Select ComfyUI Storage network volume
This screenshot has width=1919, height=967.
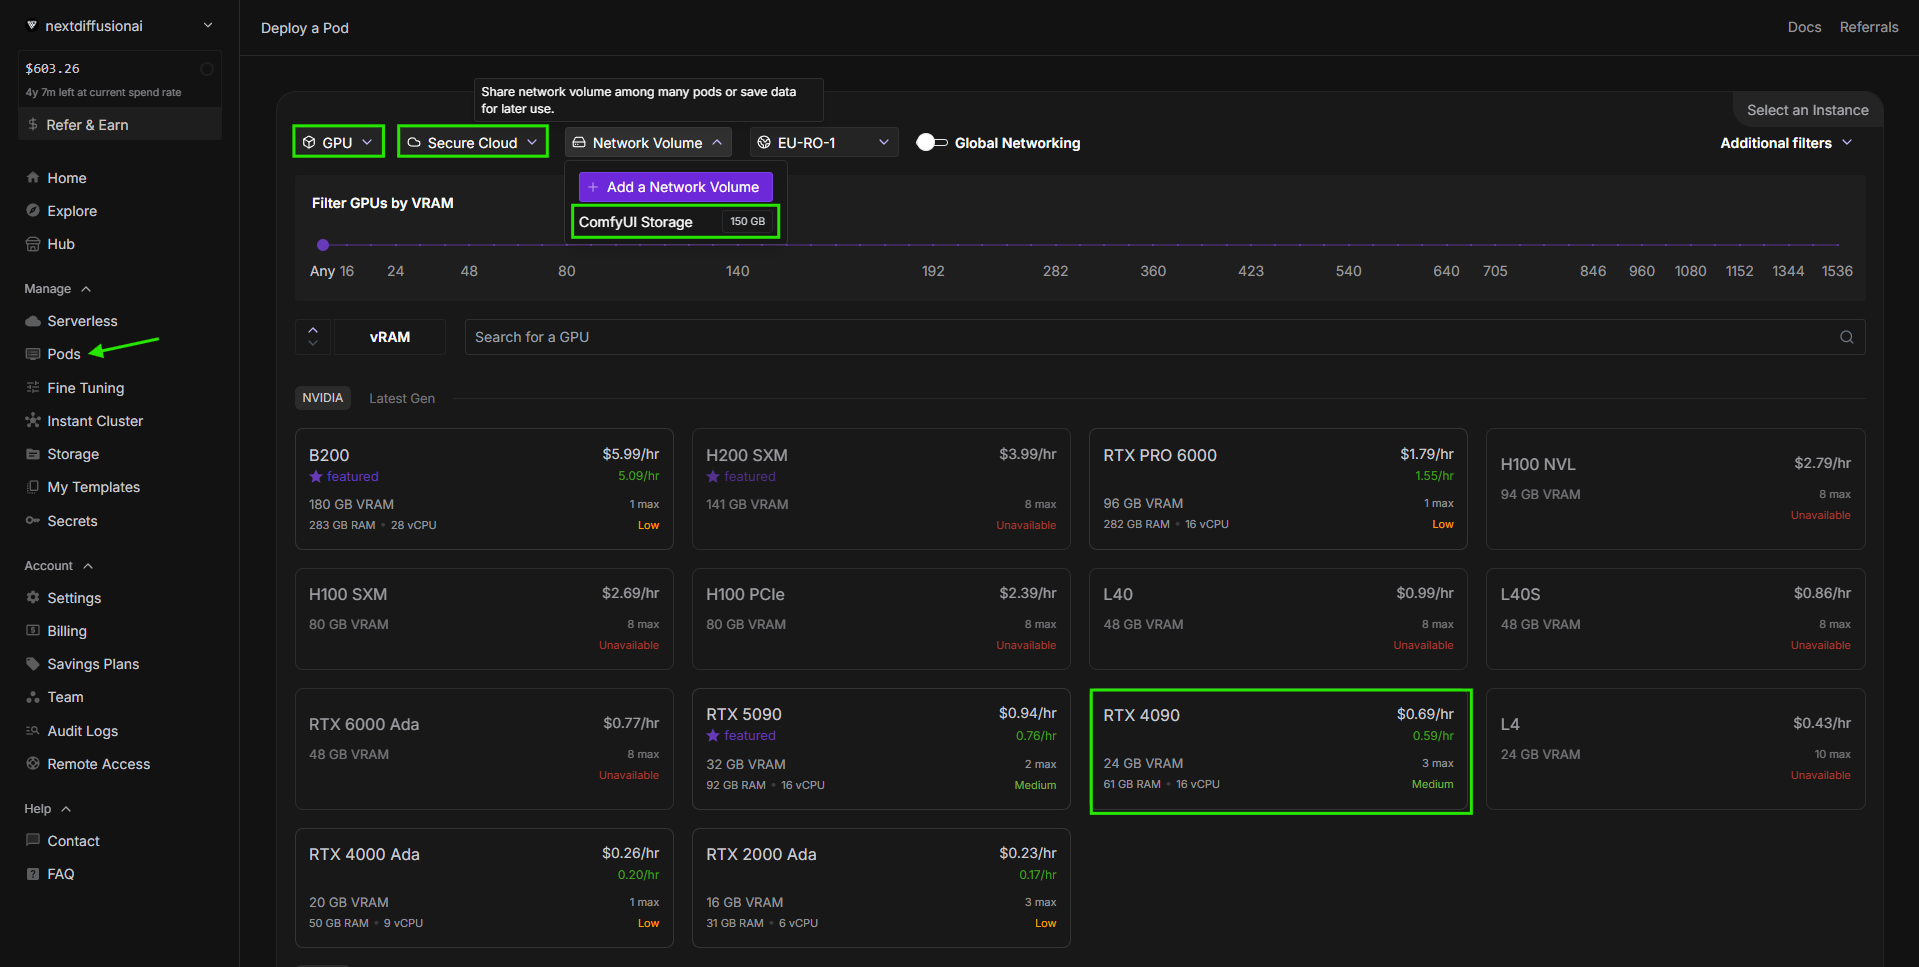(675, 221)
